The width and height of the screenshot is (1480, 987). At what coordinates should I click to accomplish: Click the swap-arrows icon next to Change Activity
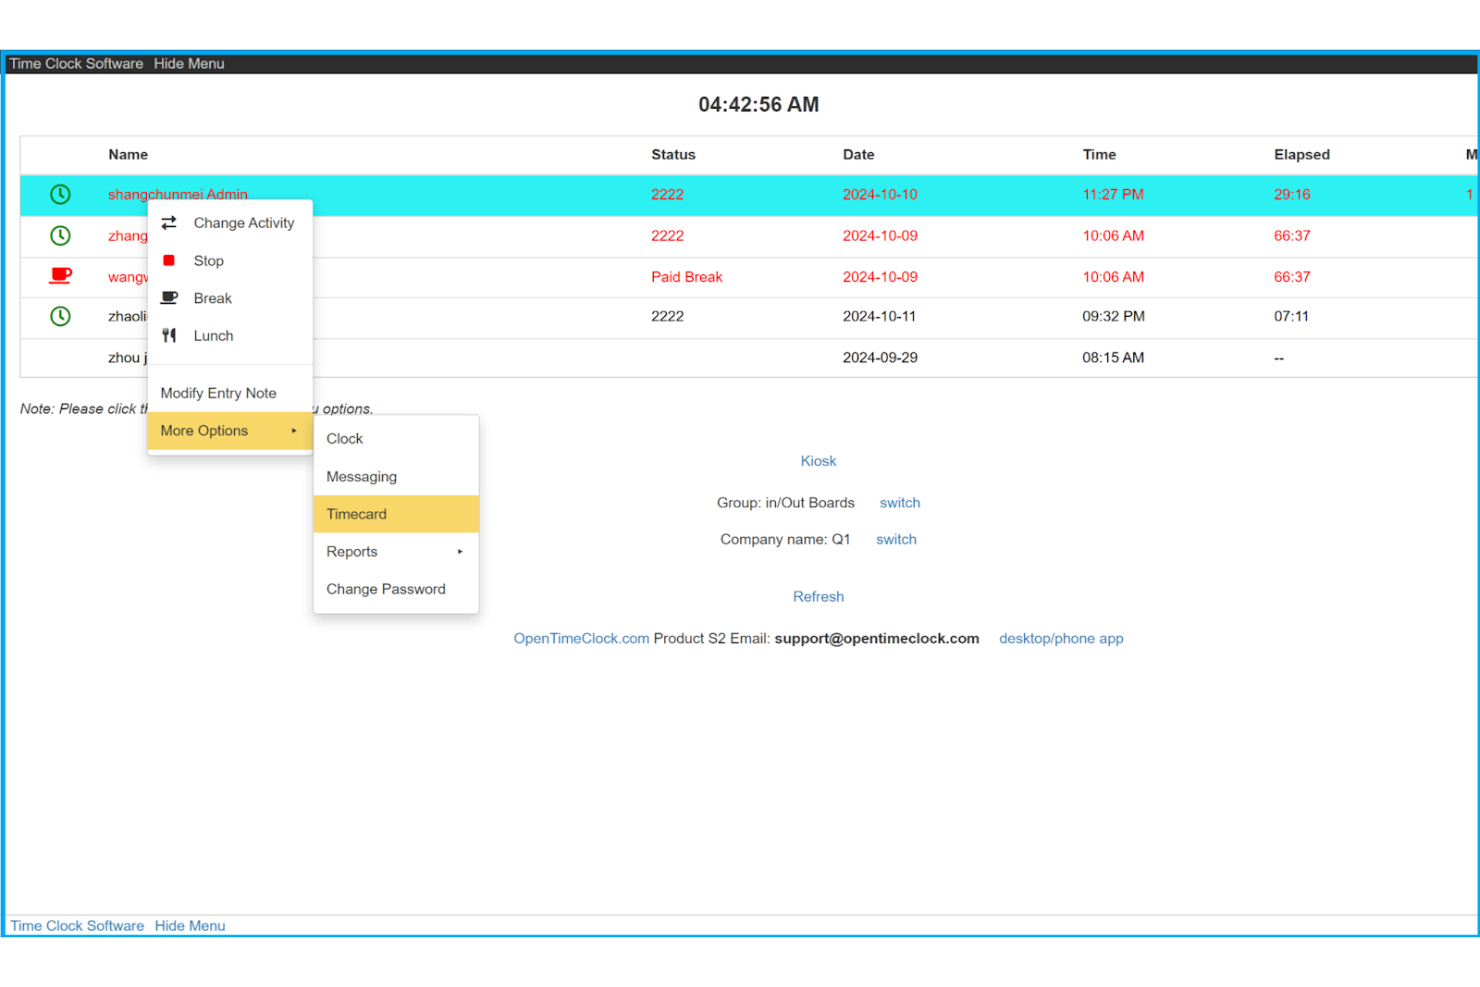pyautogui.click(x=168, y=222)
